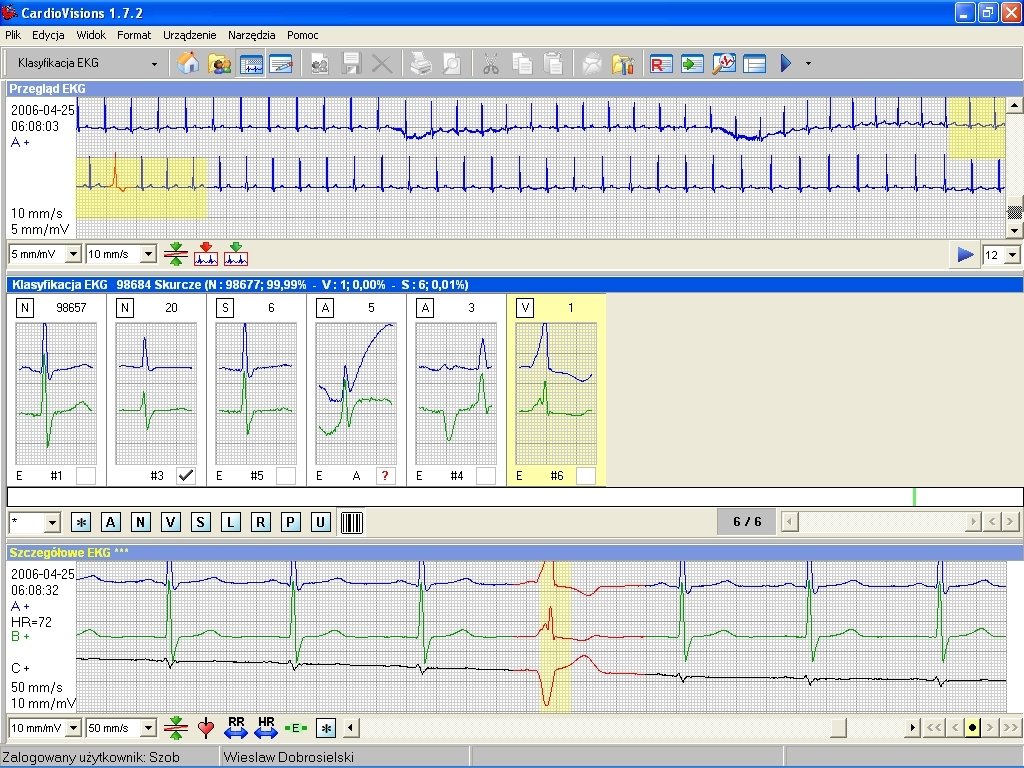Screen dimensions: 1024x768
Task: Open the print ECG icon
Action: click(418, 63)
